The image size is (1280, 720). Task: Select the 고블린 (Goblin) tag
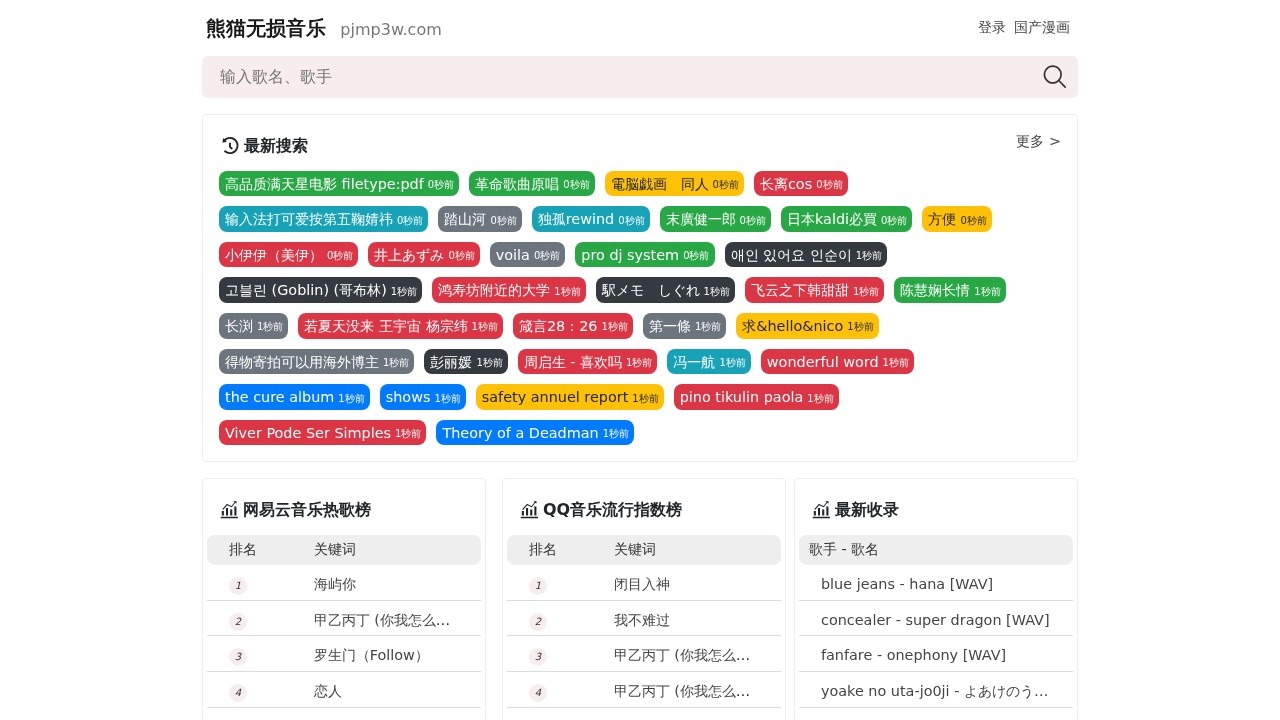tap(320, 290)
